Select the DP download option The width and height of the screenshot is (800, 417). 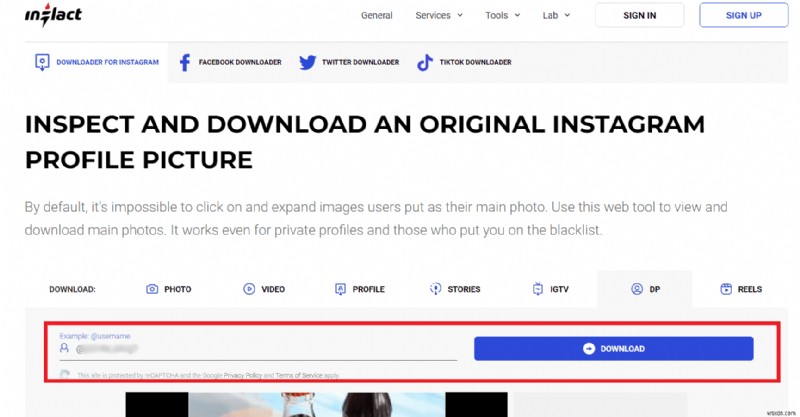(645, 289)
